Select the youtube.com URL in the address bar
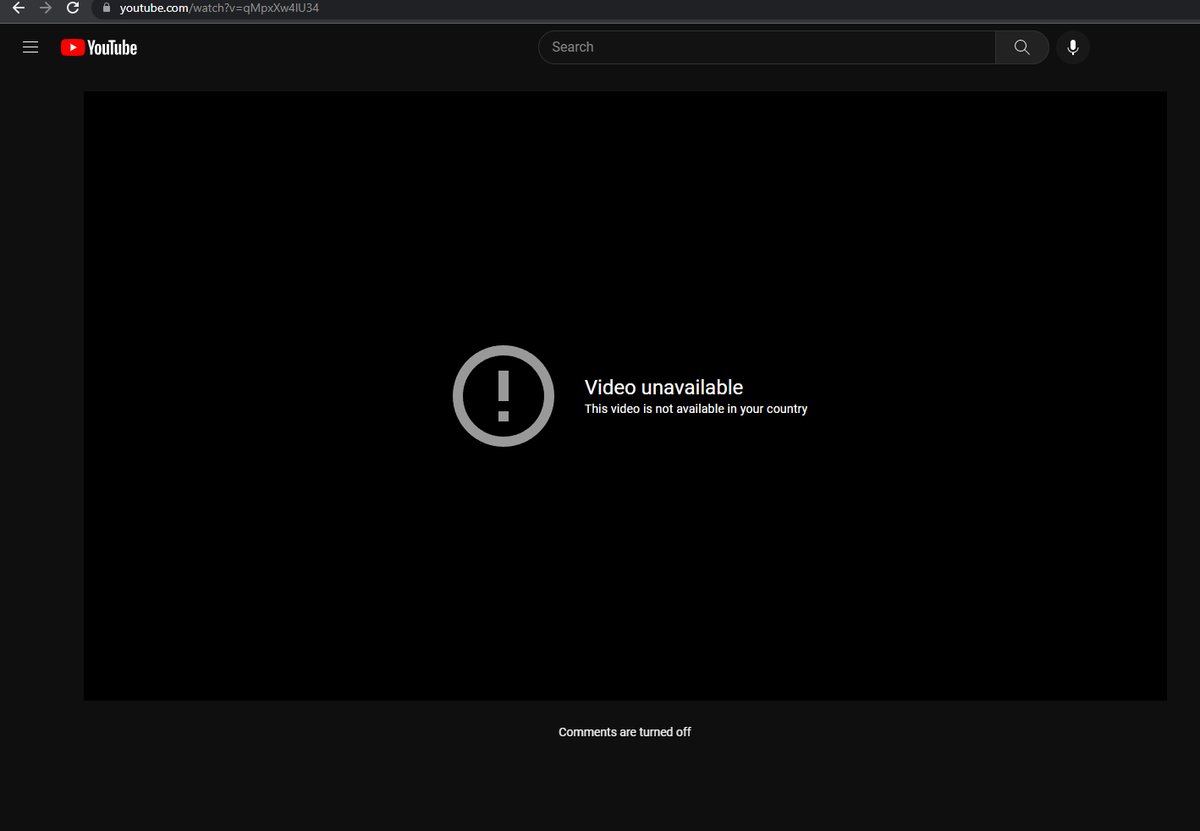 [219, 8]
